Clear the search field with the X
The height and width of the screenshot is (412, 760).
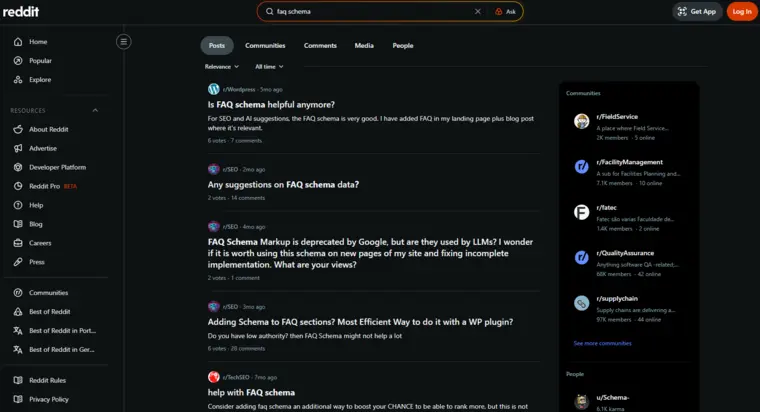point(478,12)
